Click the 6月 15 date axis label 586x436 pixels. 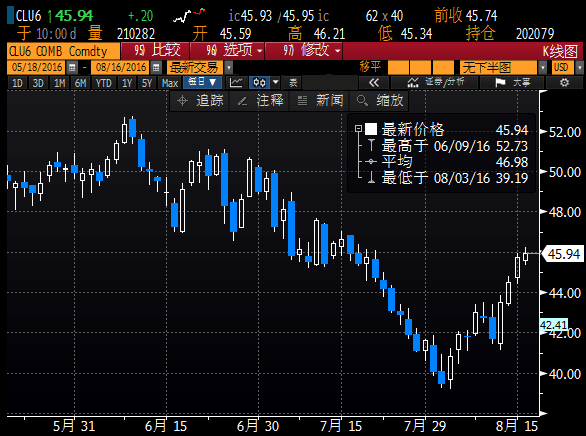[166, 426]
